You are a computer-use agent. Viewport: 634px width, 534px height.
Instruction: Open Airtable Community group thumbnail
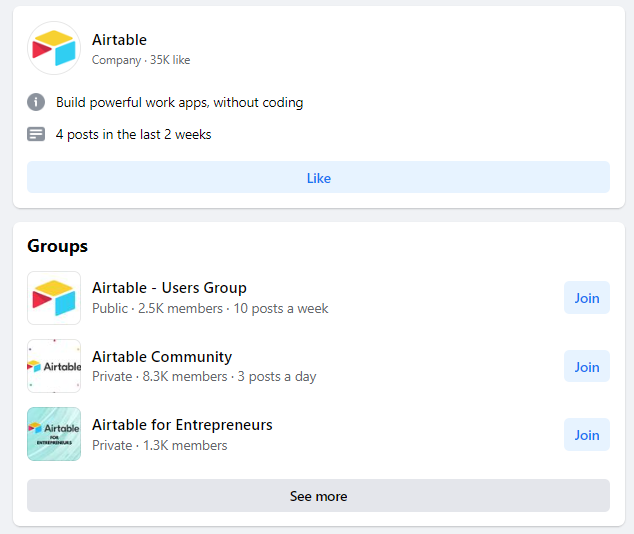click(x=54, y=366)
